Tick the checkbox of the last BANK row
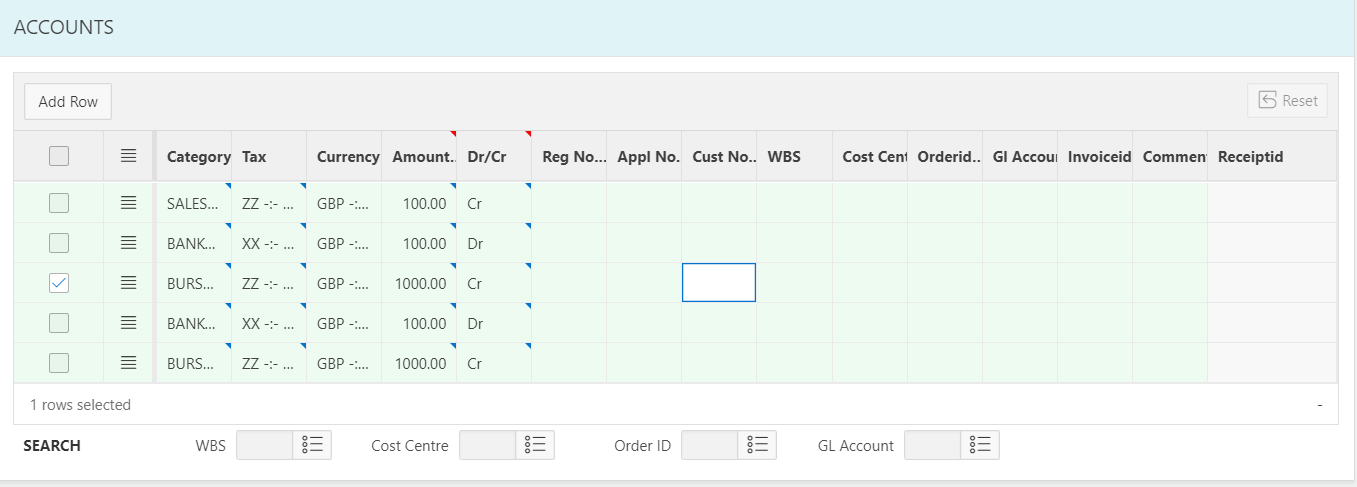Screen dimensions: 1357x487 point(59,323)
